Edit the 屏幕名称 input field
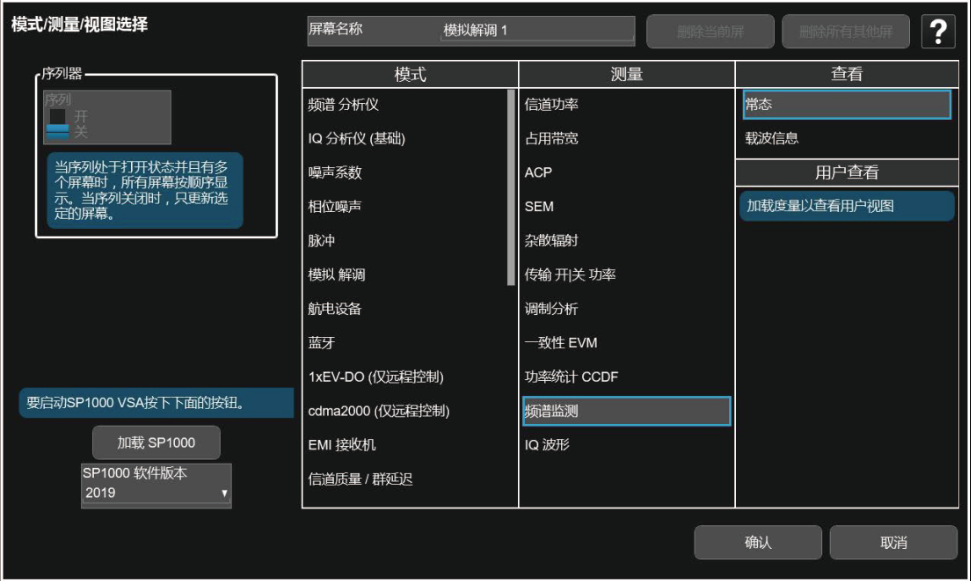Viewport: 971px width, 581px height. [x=536, y=31]
